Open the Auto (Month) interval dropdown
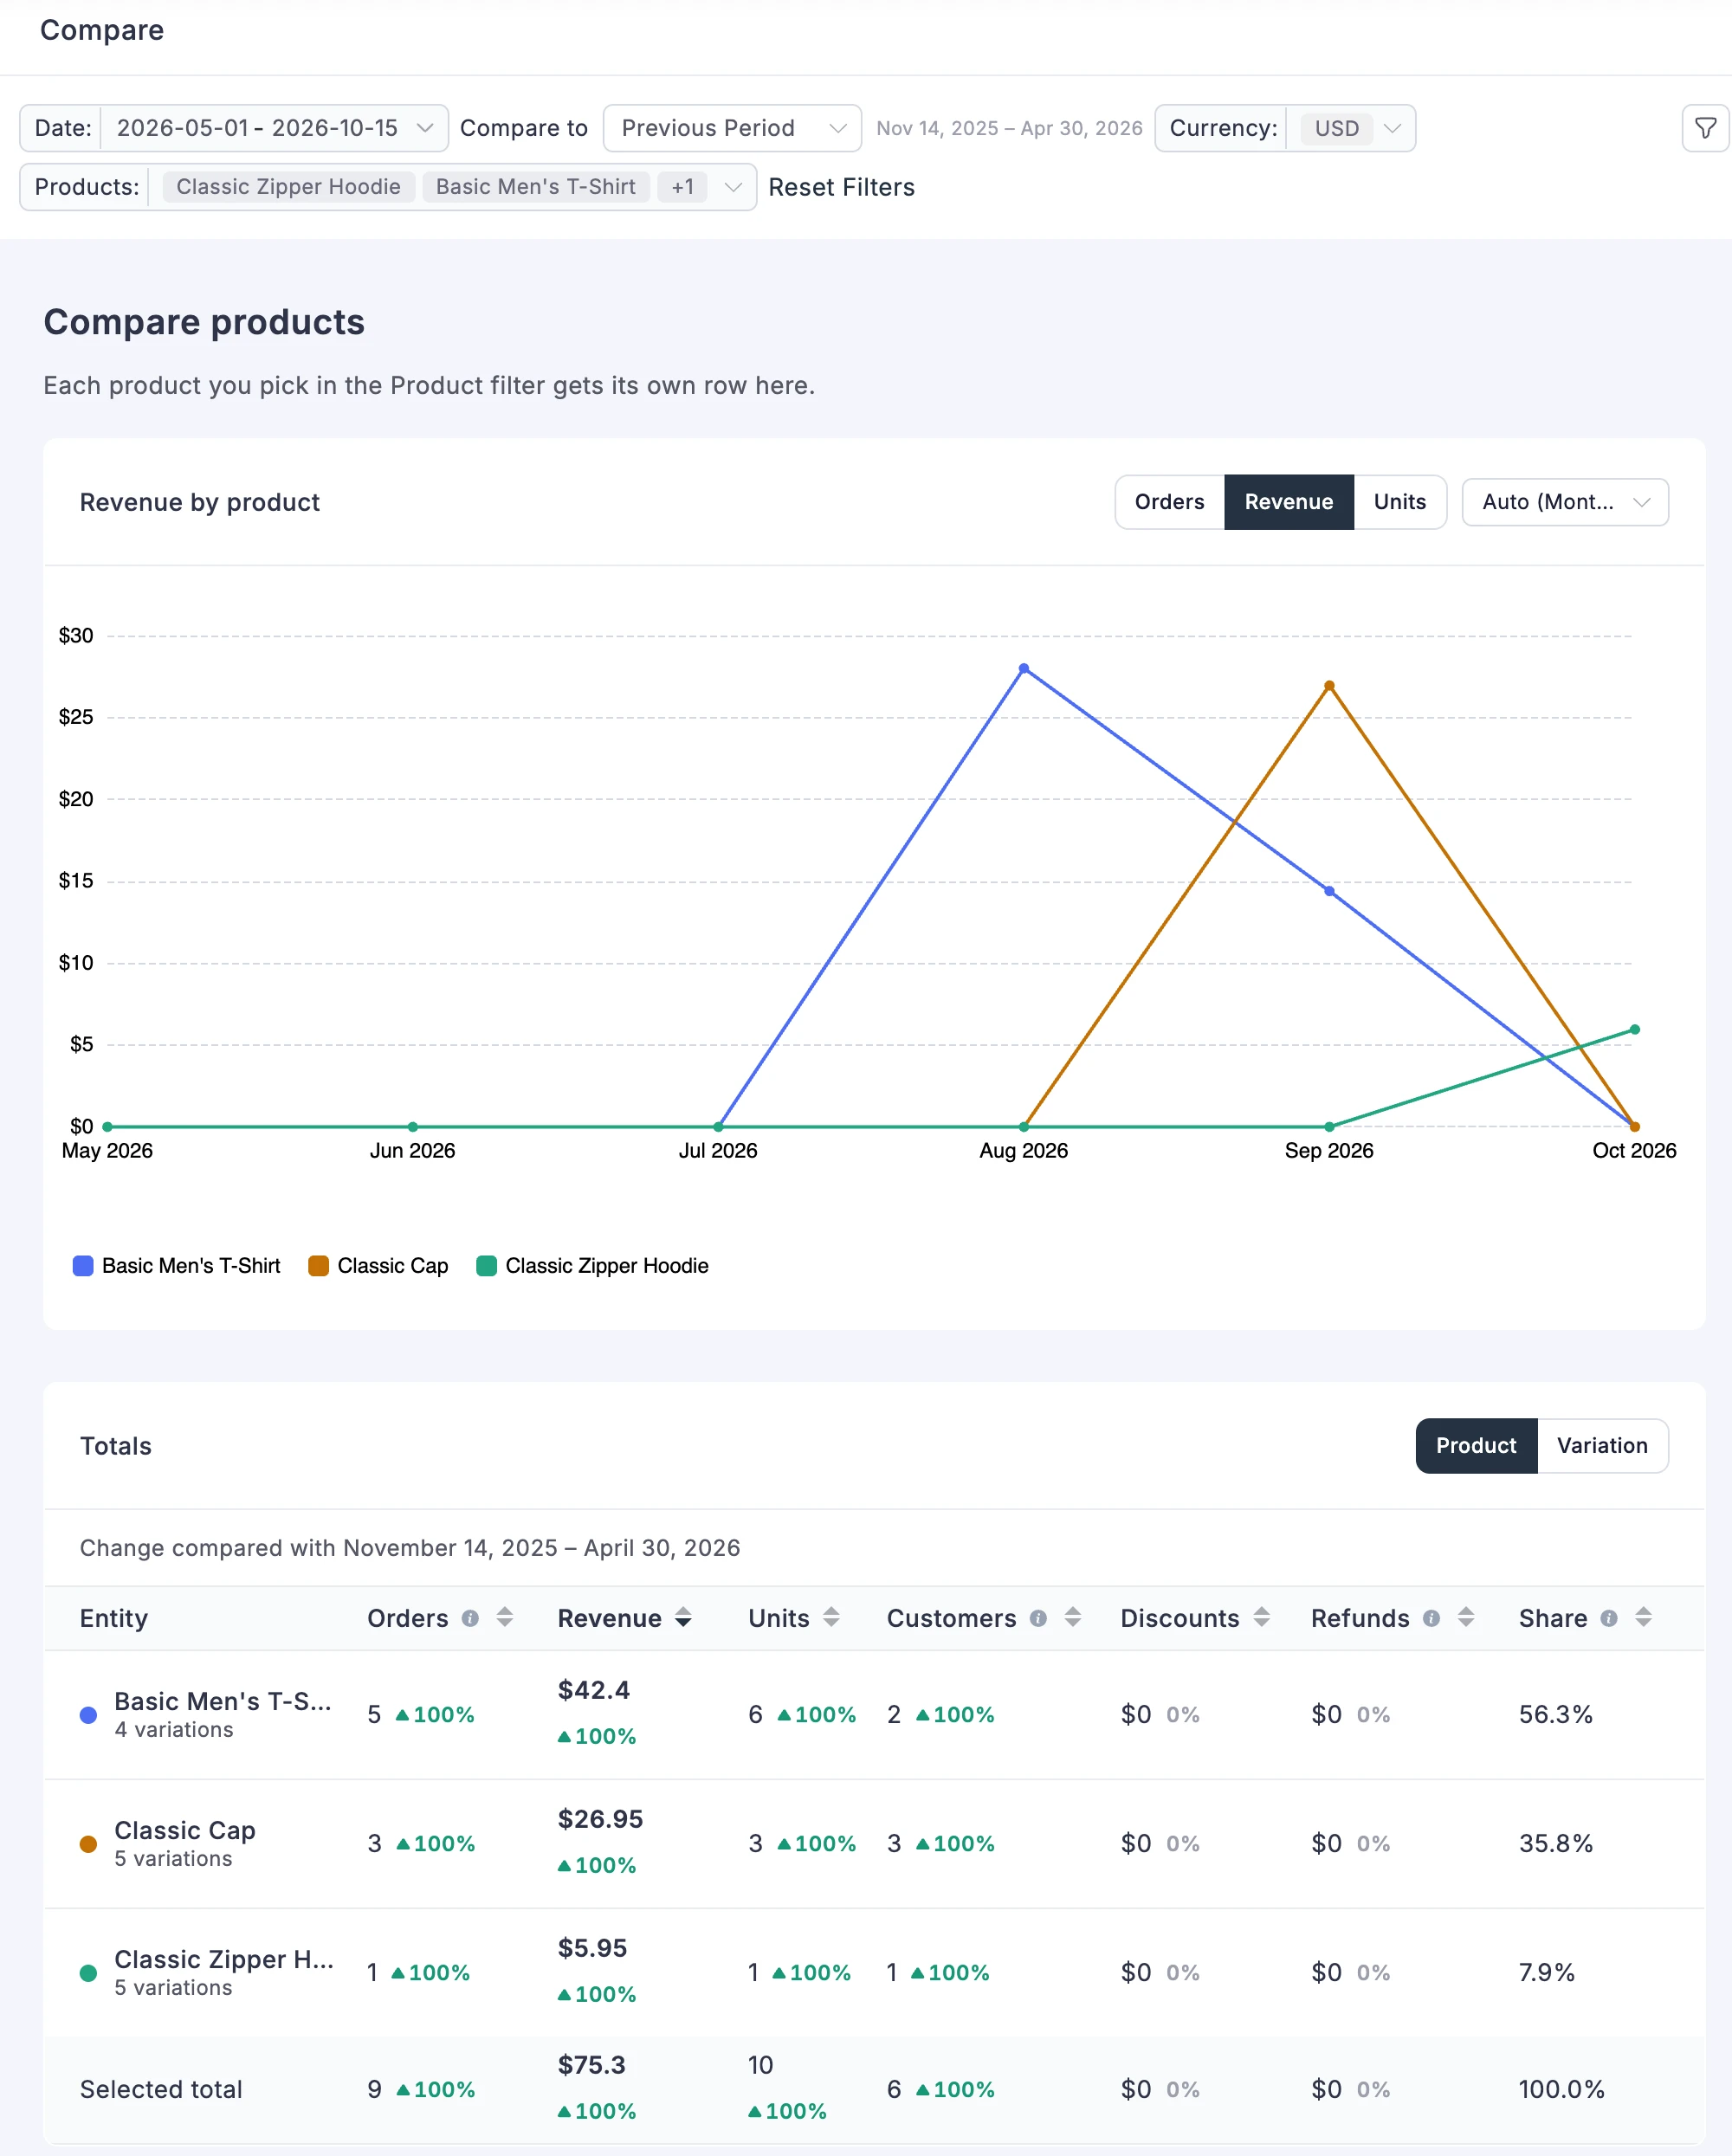The width and height of the screenshot is (1732, 2156). pos(1565,502)
